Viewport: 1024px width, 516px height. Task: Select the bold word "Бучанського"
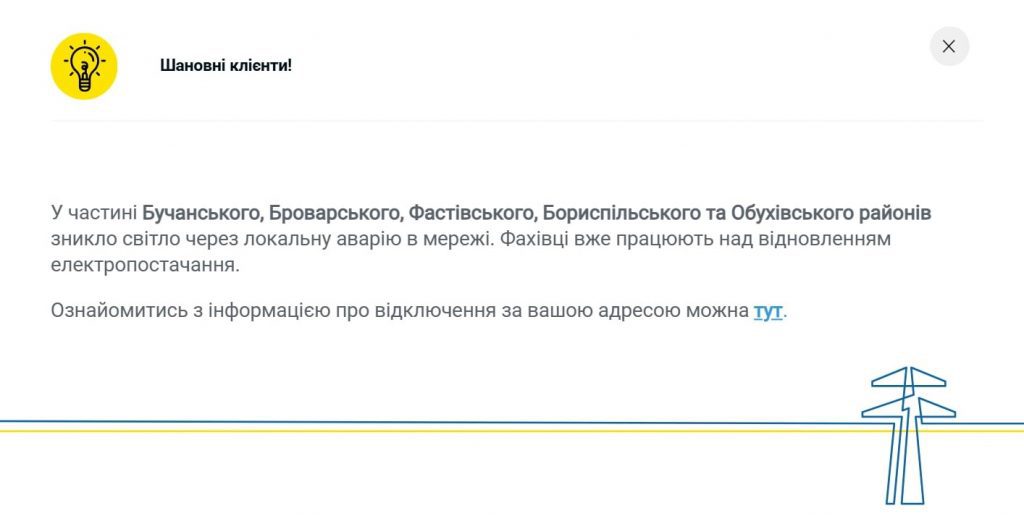click(203, 213)
